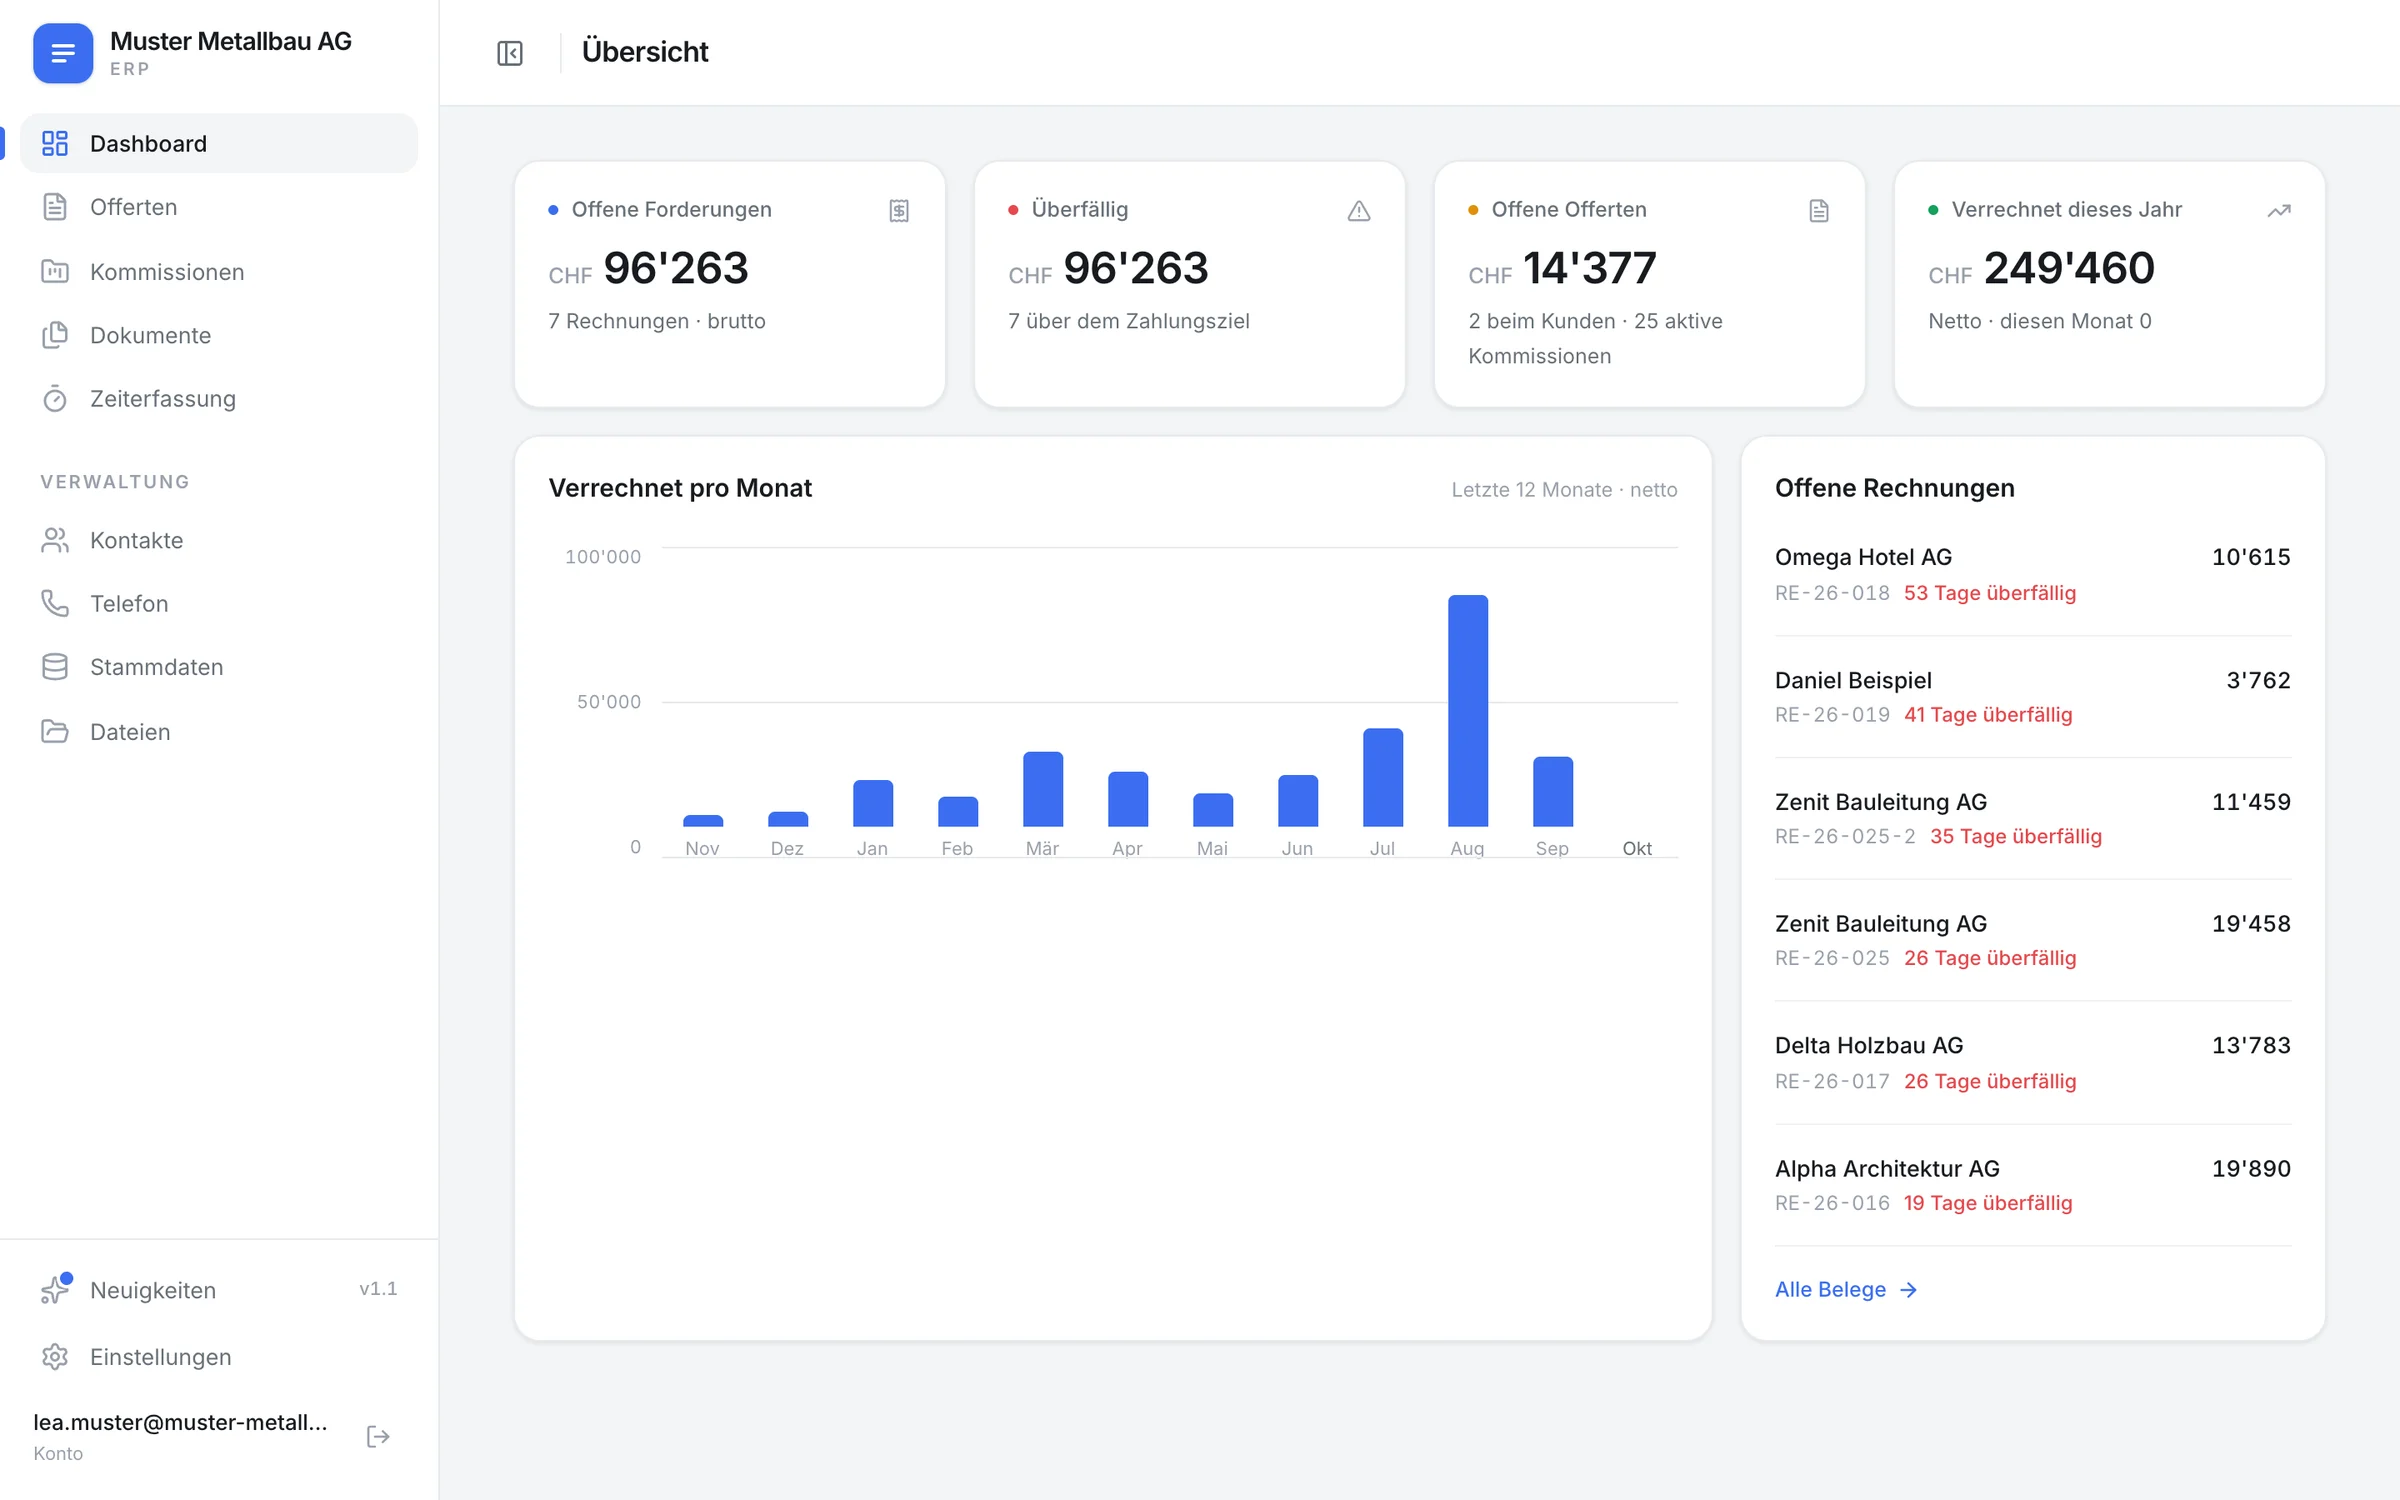2400x1500 pixels.
Task: Click the warning triangle icon on Überfällig card
Action: click(x=1359, y=210)
